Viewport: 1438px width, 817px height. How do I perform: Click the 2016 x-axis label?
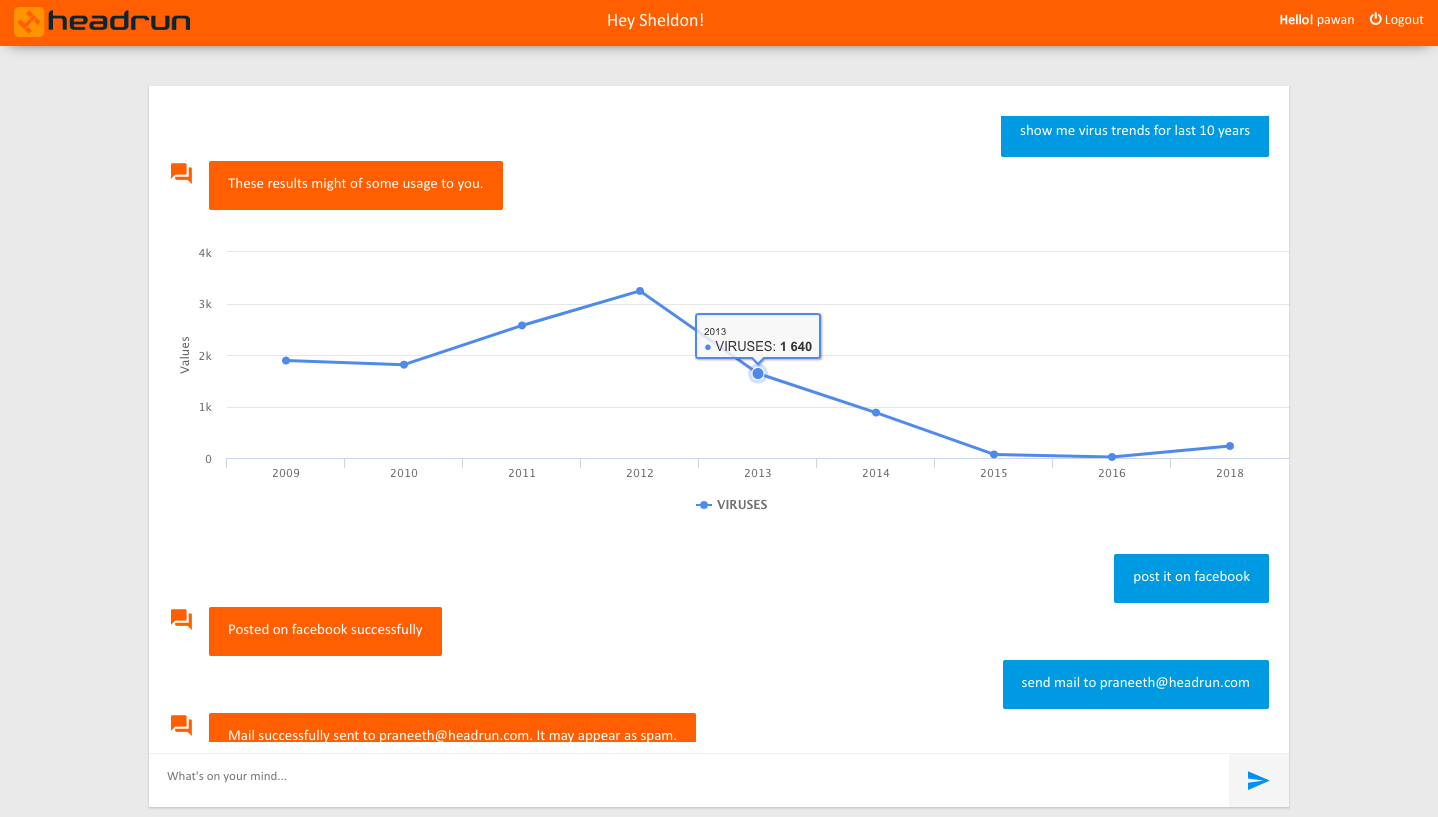[1112, 474]
